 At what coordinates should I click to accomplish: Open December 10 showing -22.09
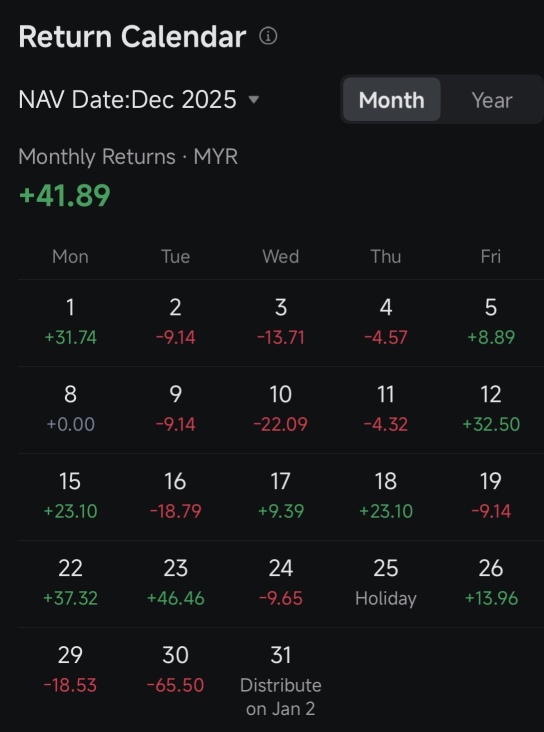pos(281,409)
